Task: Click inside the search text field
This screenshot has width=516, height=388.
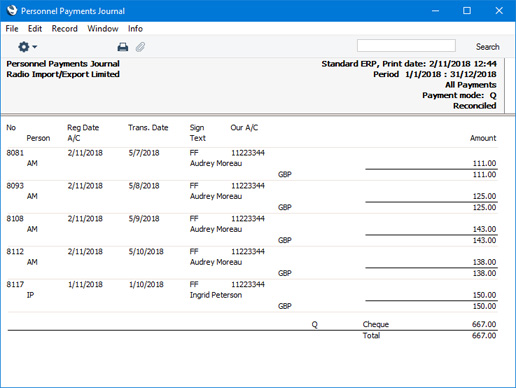Action: tap(406, 46)
